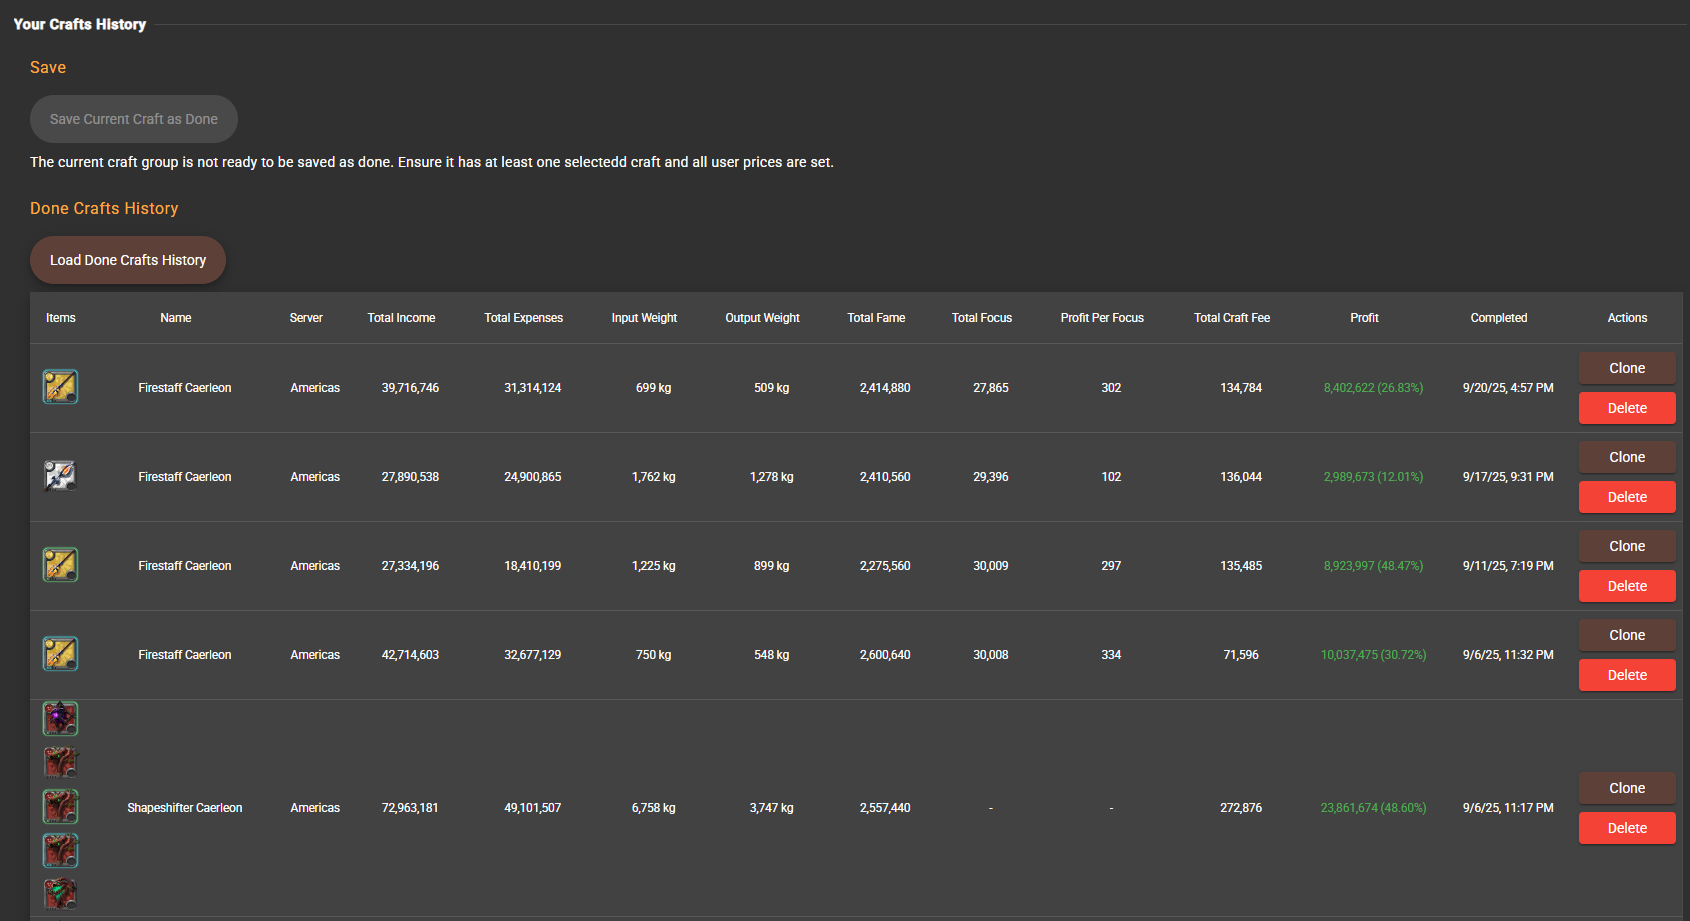
Task: Clone the Shapeshifter Caerleon craft
Action: pyautogui.click(x=1626, y=788)
